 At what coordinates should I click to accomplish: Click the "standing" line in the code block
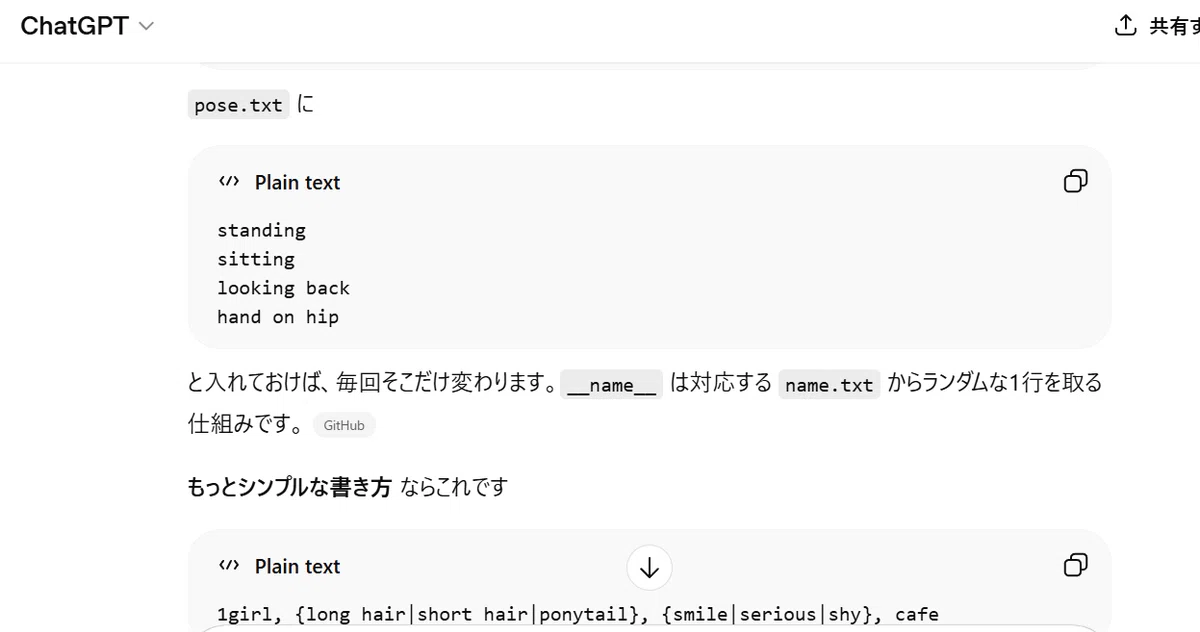262,231
